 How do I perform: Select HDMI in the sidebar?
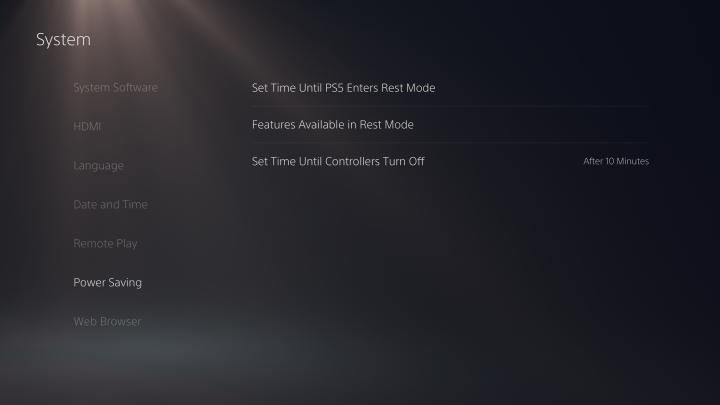87,126
